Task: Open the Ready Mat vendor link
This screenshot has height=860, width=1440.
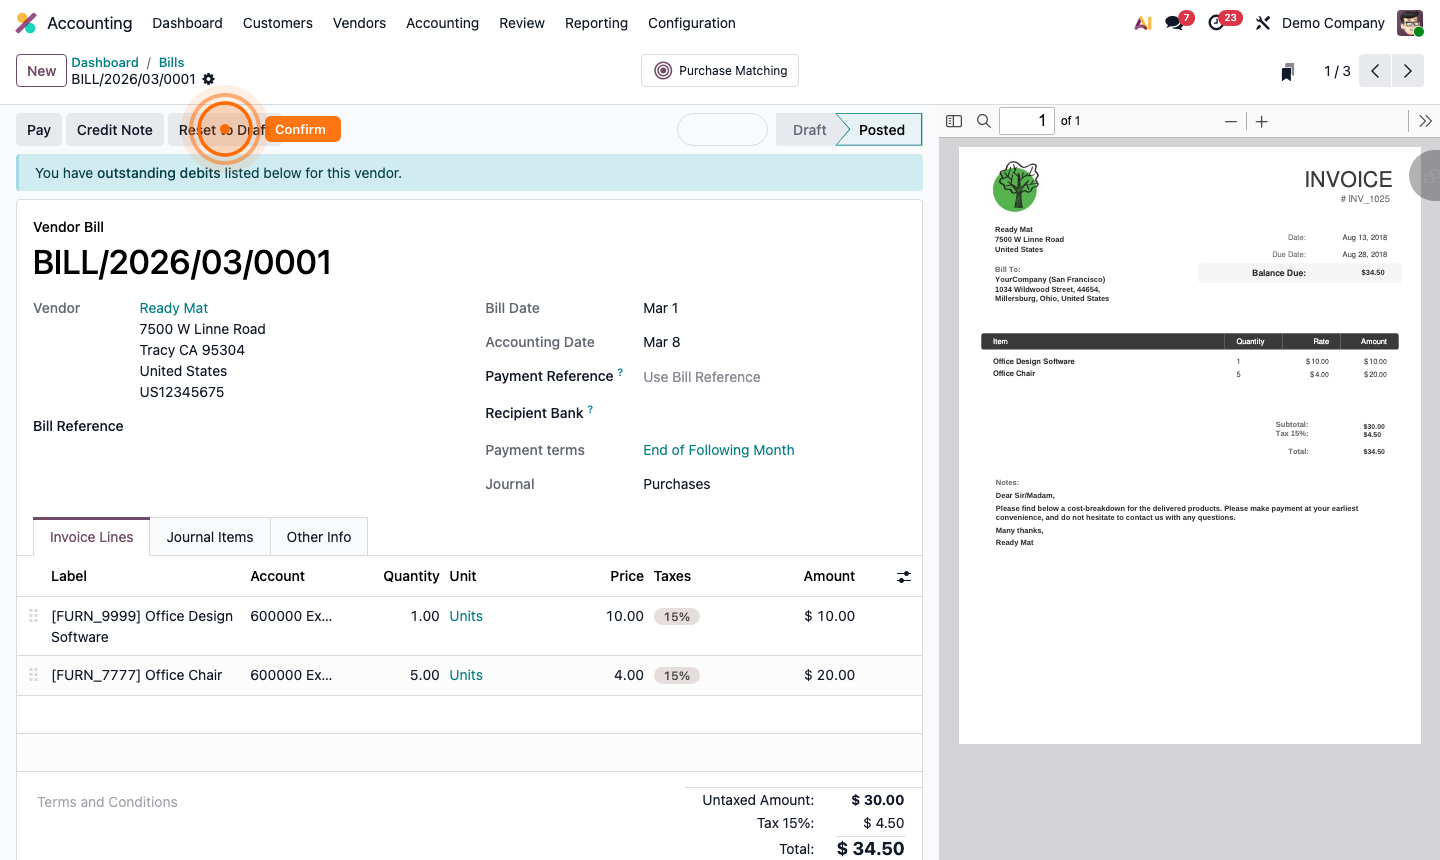Action: coord(173,308)
